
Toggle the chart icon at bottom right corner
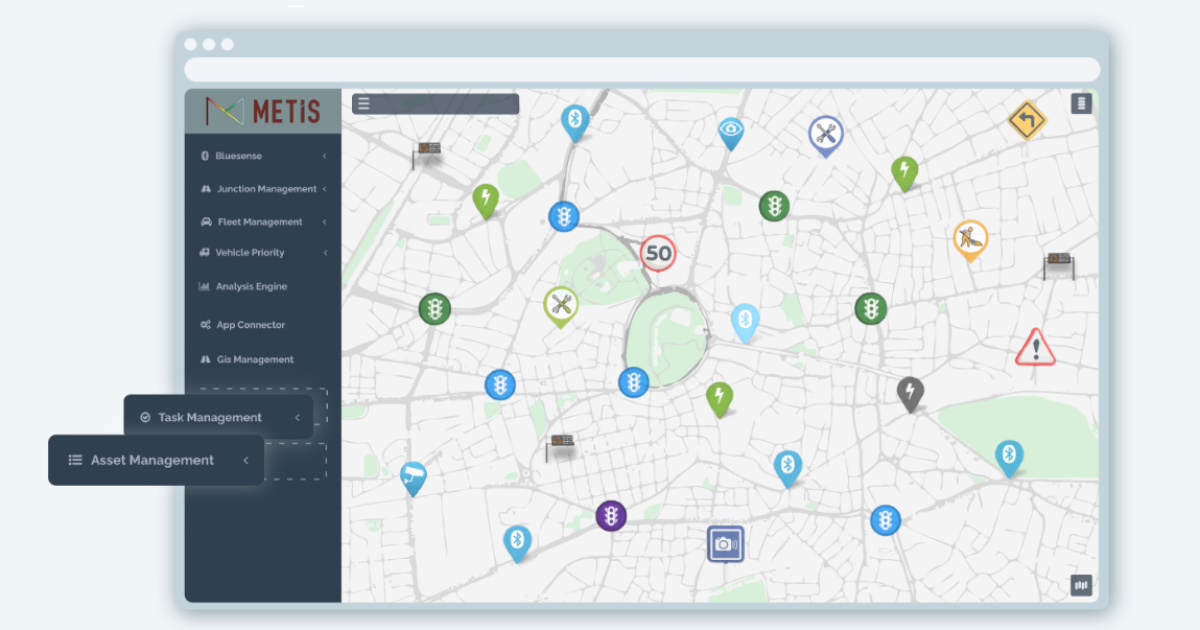tap(1079, 584)
